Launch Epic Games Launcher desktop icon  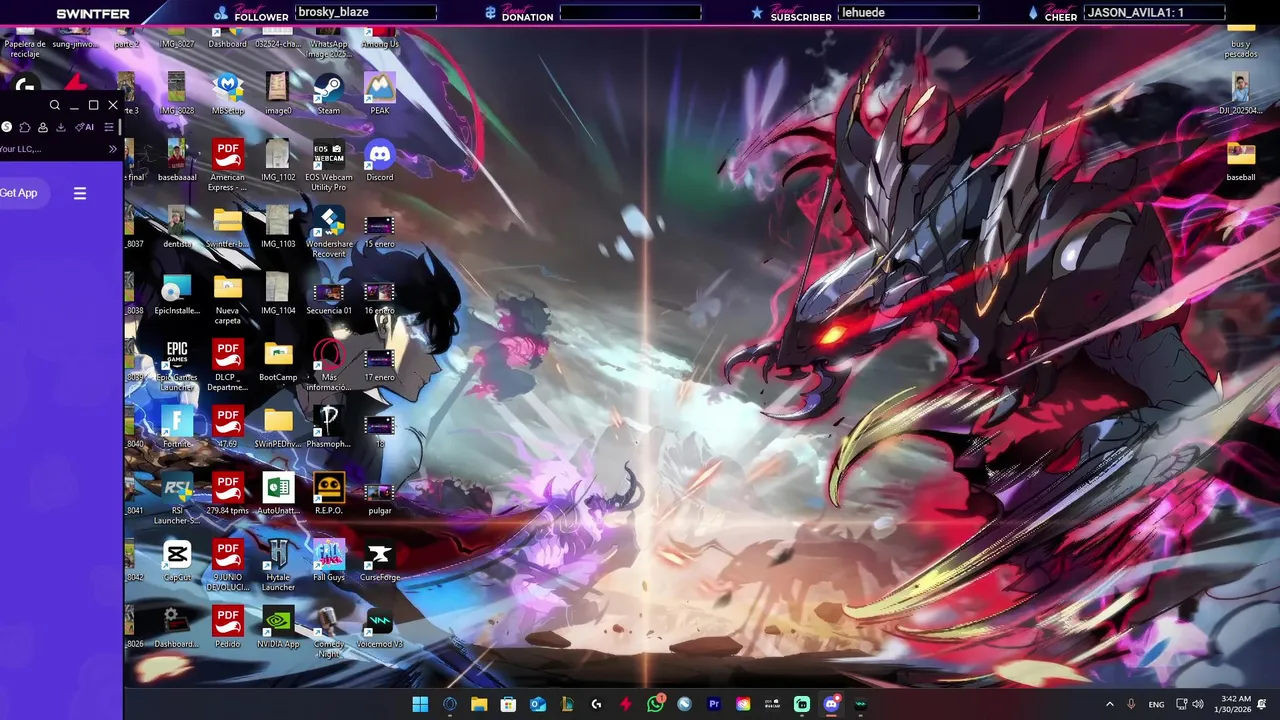click(177, 366)
